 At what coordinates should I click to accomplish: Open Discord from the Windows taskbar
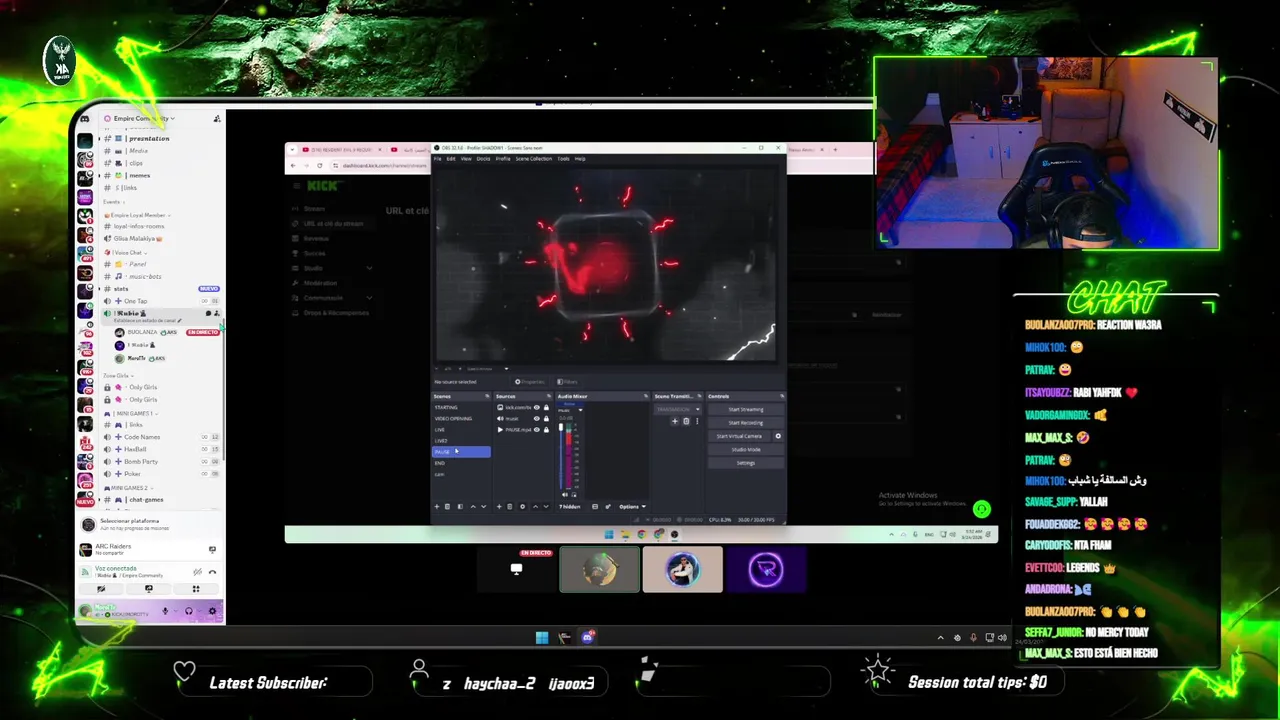pyautogui.click(x=588, y=637)
